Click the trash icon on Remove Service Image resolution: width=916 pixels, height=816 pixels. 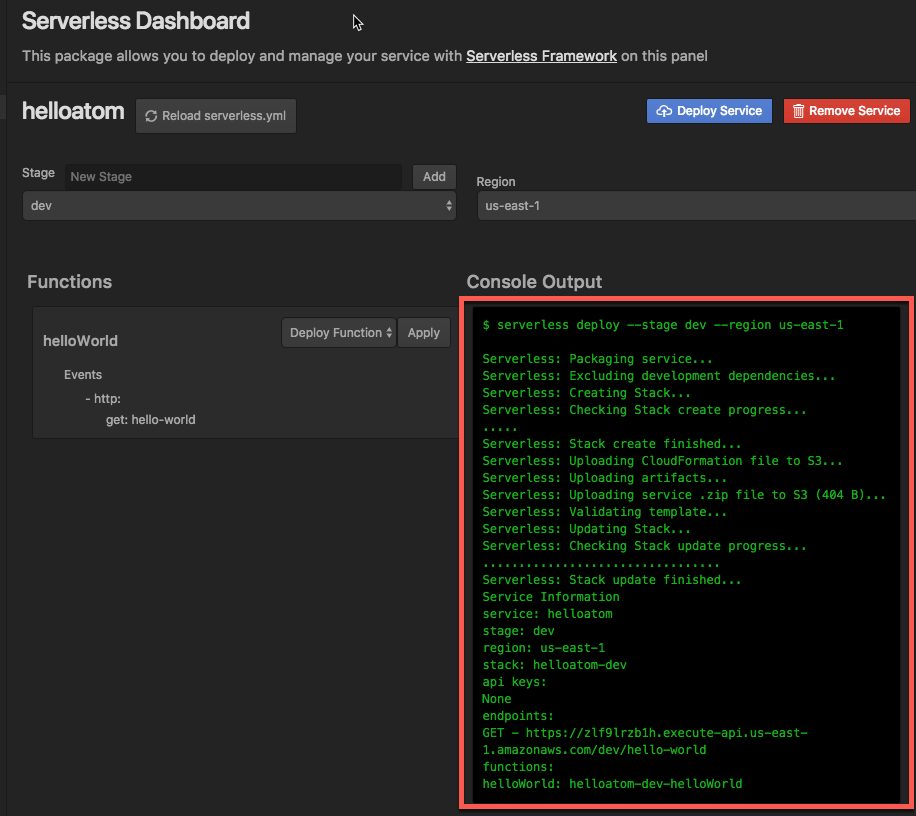(799, 111)
